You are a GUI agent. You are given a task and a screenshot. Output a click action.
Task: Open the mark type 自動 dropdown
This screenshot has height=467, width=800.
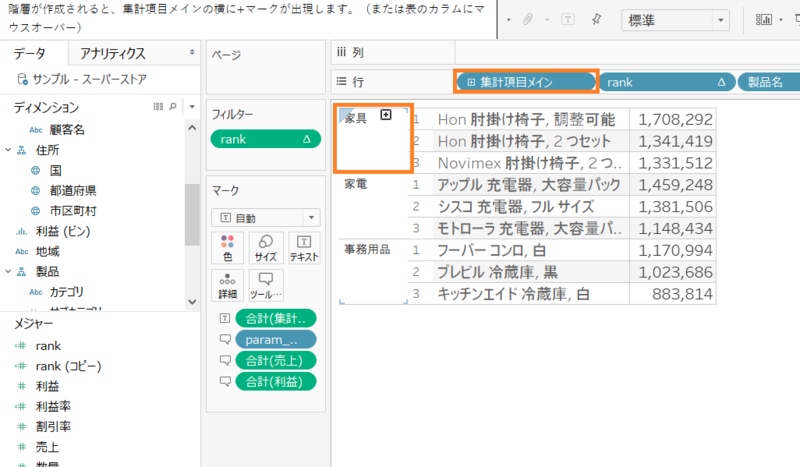266,218
